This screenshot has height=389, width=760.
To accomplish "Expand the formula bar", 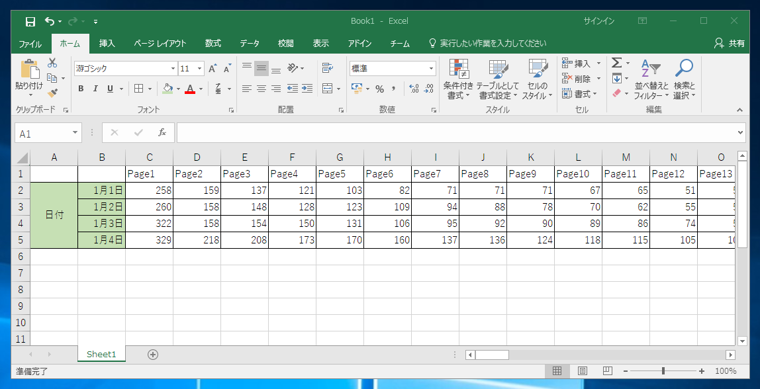I will click(x=740, y=132).
